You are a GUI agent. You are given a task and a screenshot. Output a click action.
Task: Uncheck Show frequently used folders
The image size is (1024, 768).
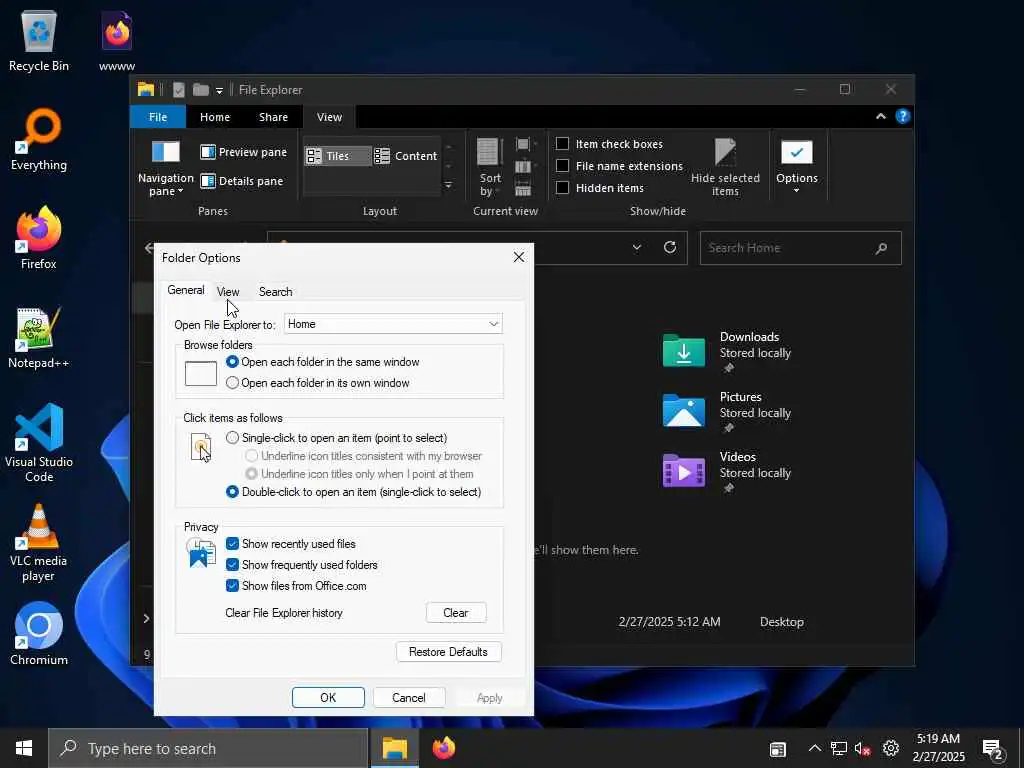(232, 565)
